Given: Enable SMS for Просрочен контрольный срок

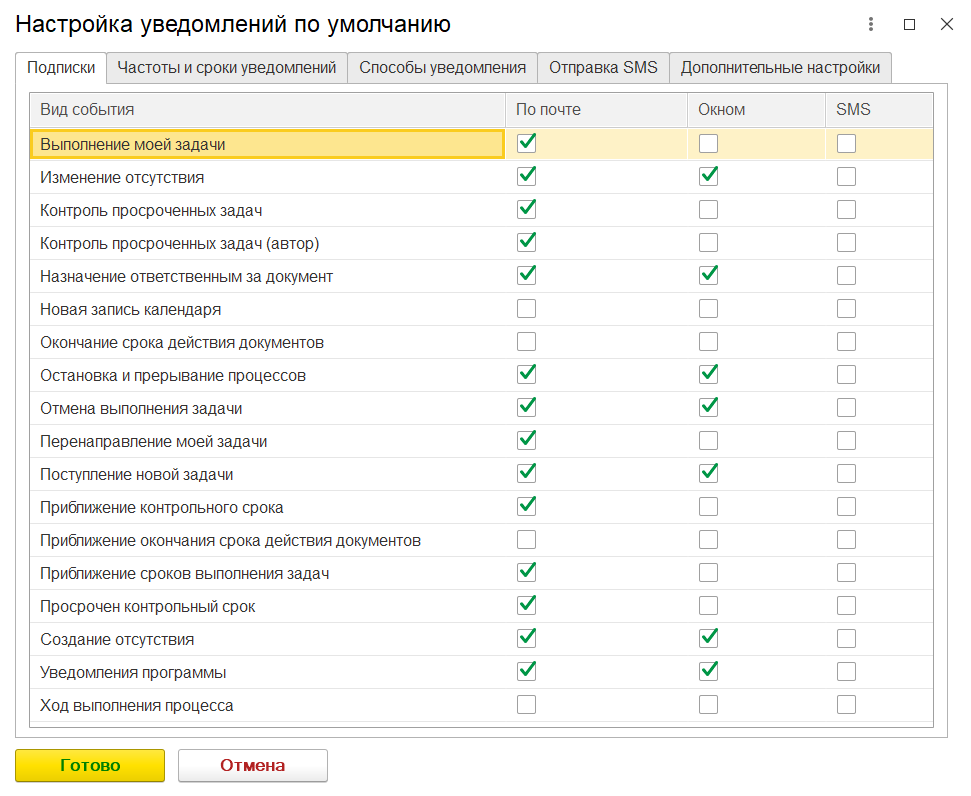Looking at the screenshot, I should tap(846, 606).
